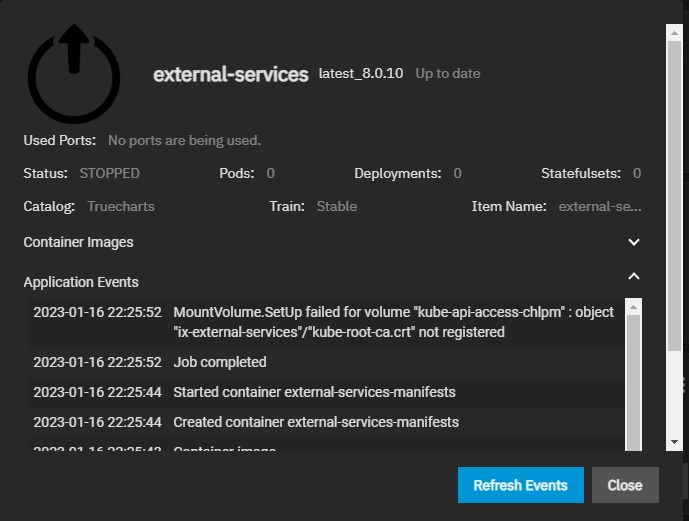Image resolution: width=689 pixels, height=521 pixels.
Task: Click the external-services app logo icon
Action: (x=73, y=73)
